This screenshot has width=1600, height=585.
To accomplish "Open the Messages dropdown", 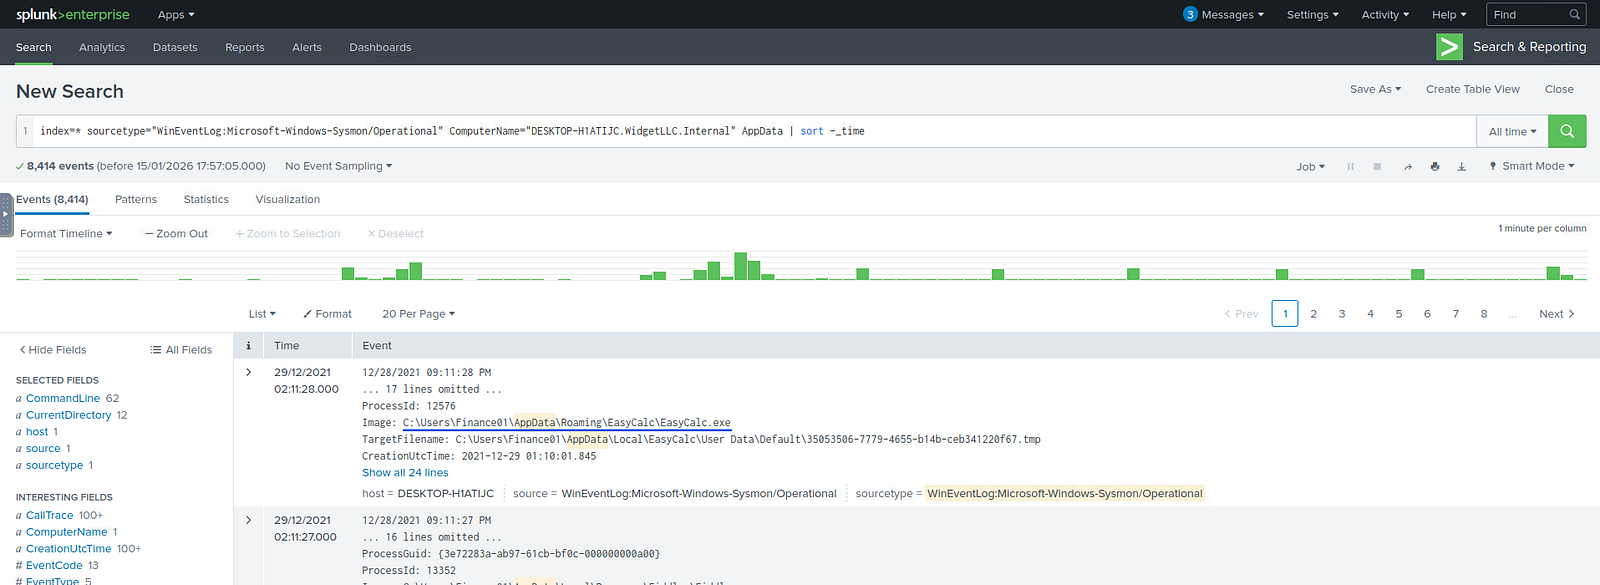I will [1232, 15].
